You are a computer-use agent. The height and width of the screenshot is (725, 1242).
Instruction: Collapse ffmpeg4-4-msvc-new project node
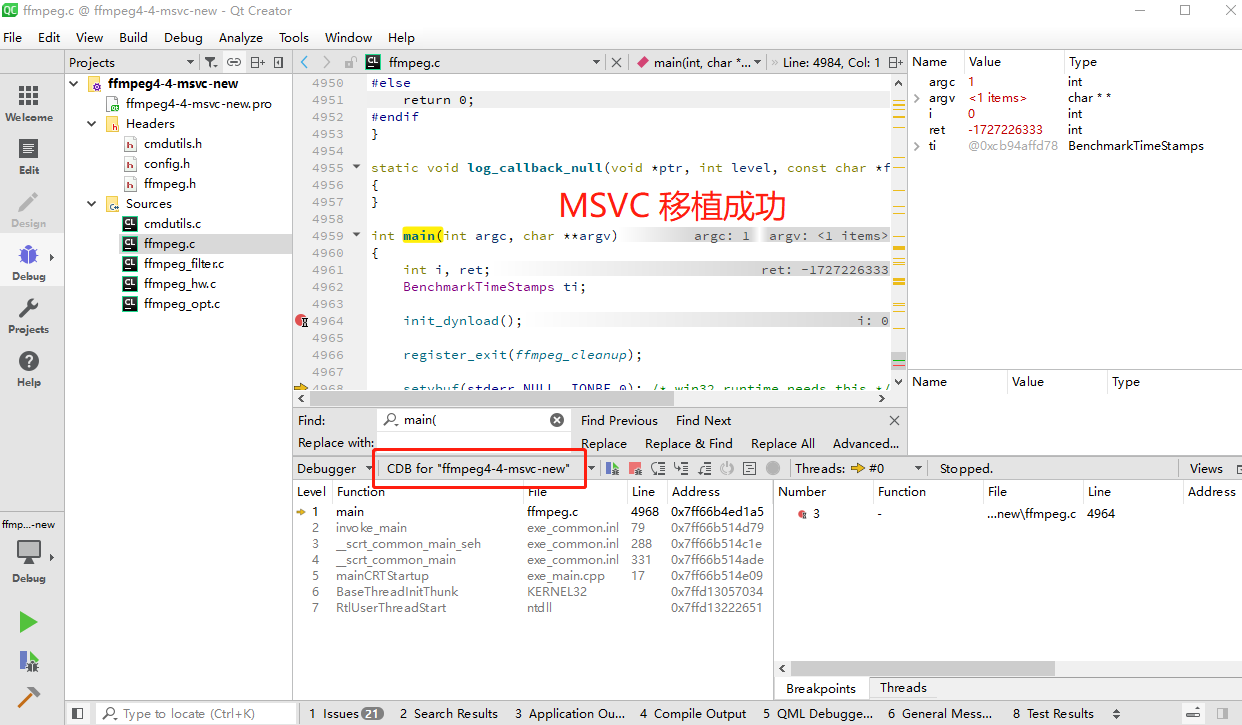(74, 83)
